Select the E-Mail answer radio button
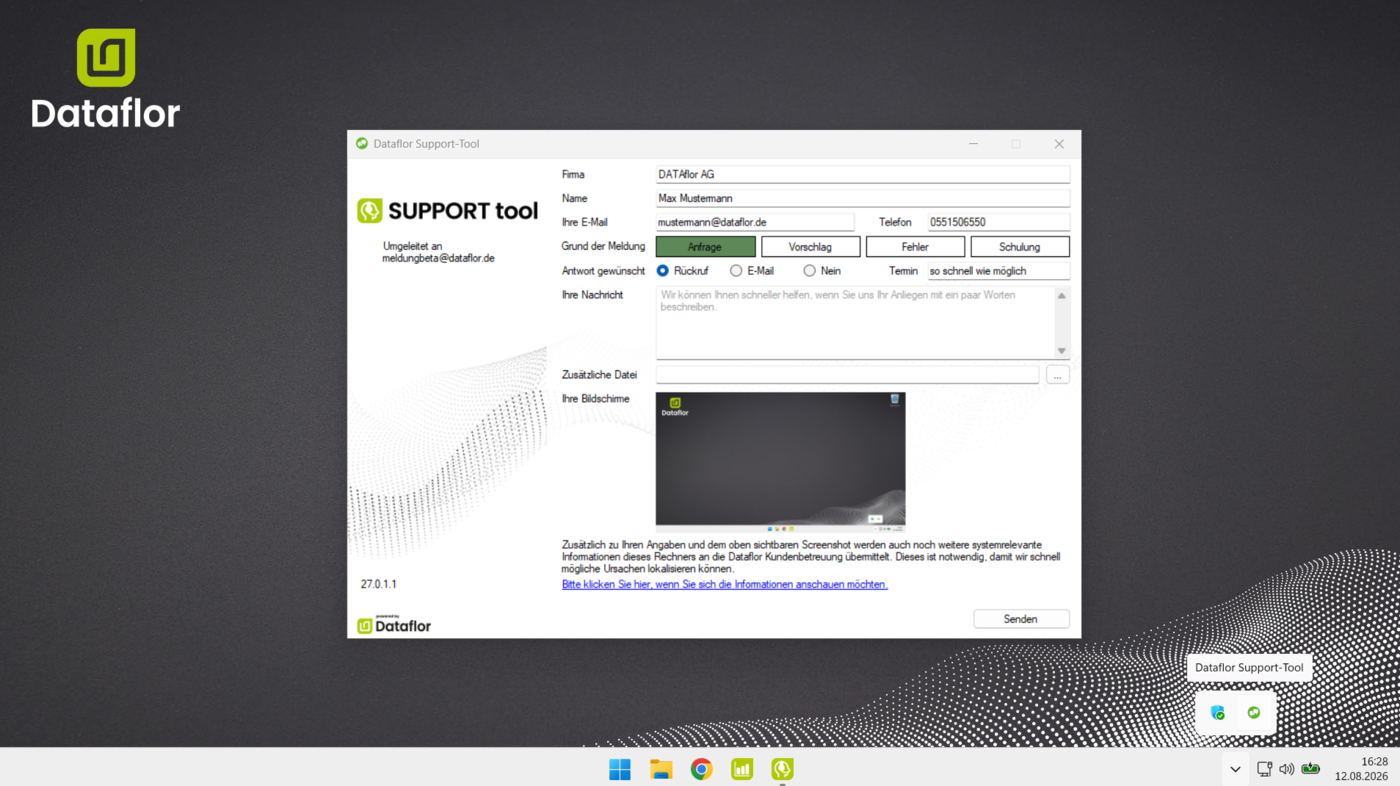 [736, 271]
